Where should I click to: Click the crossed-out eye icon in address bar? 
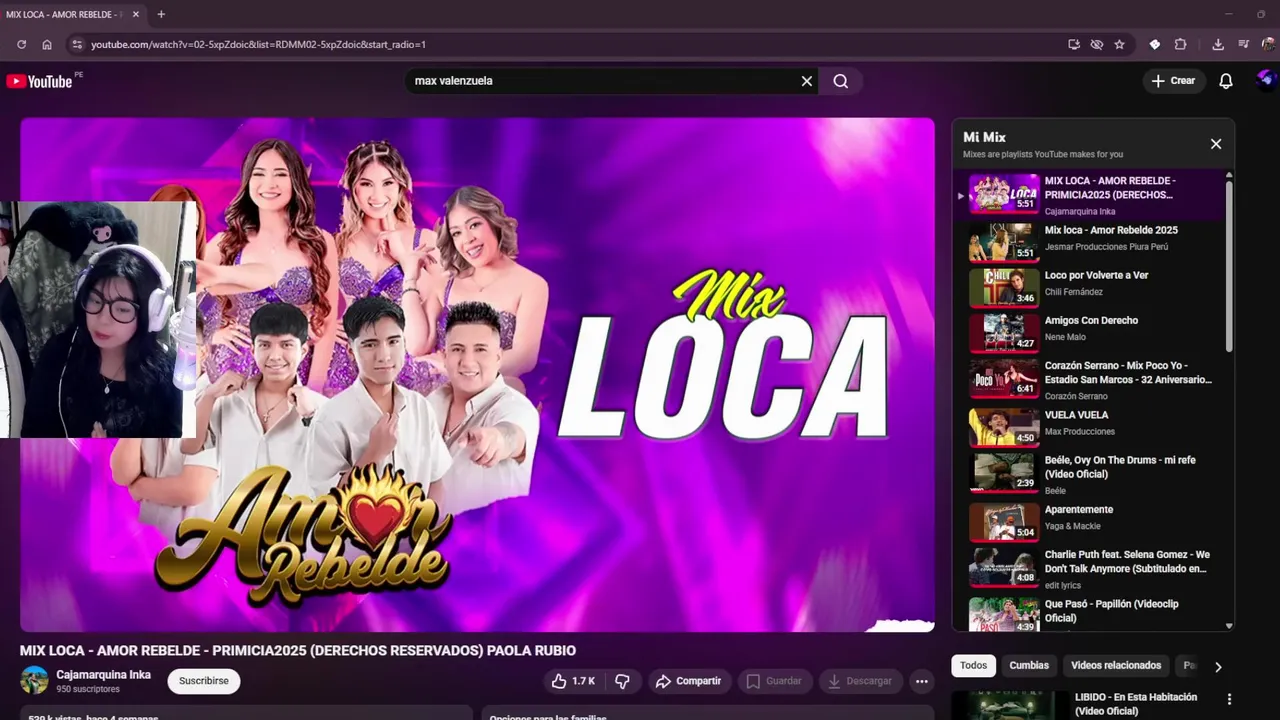click(x=1097, y=44)
